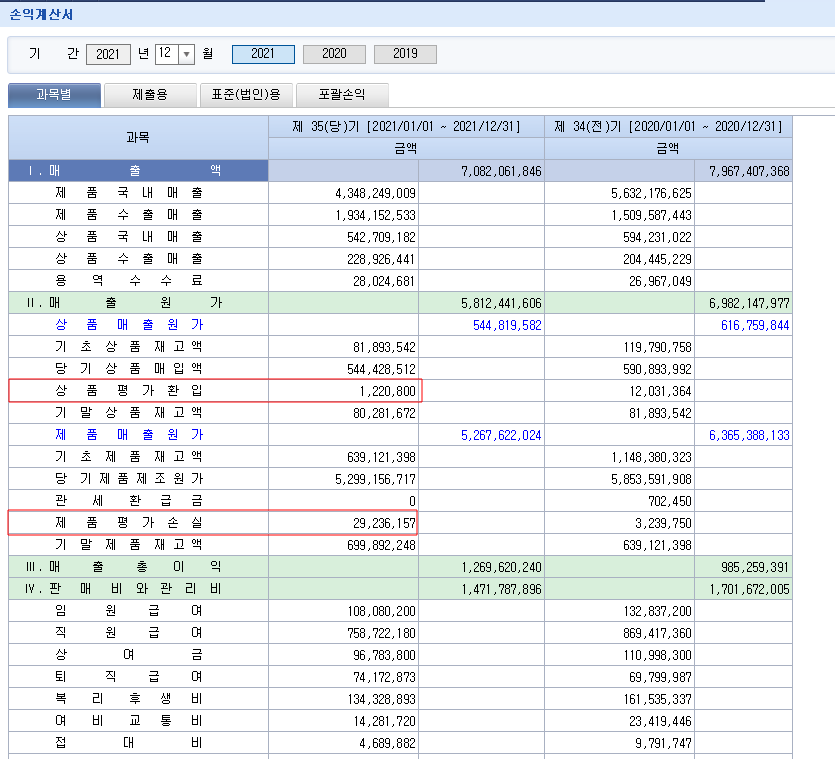This screenshot has width=835, height=759.
Task: Click the Ⅳ.판매비와관리비 row label
Action: 138,589
